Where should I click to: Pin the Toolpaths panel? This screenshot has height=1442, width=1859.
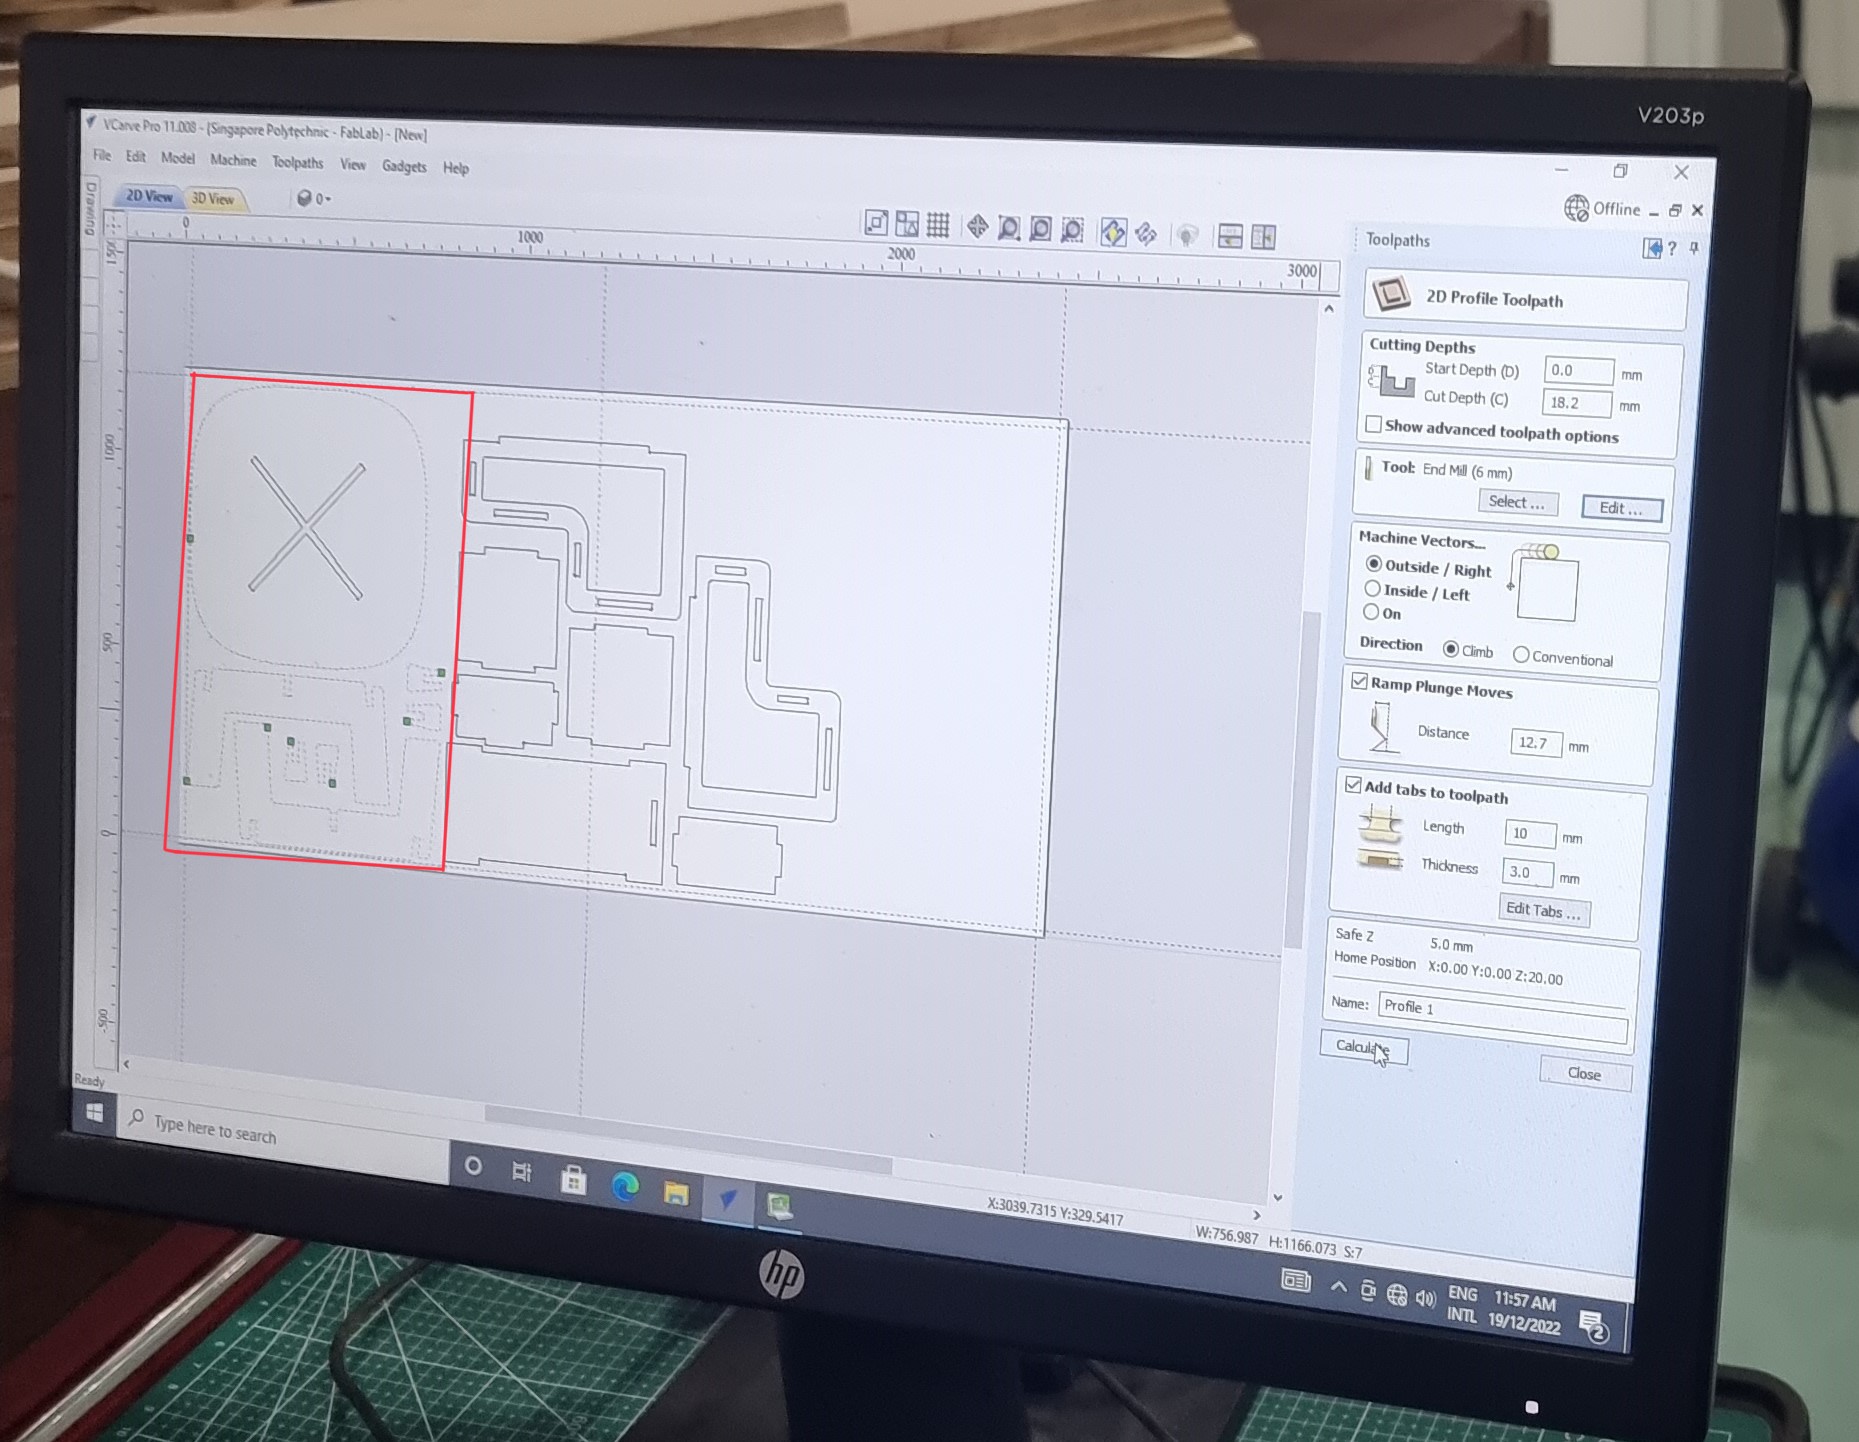click(x=1694, y=248)
